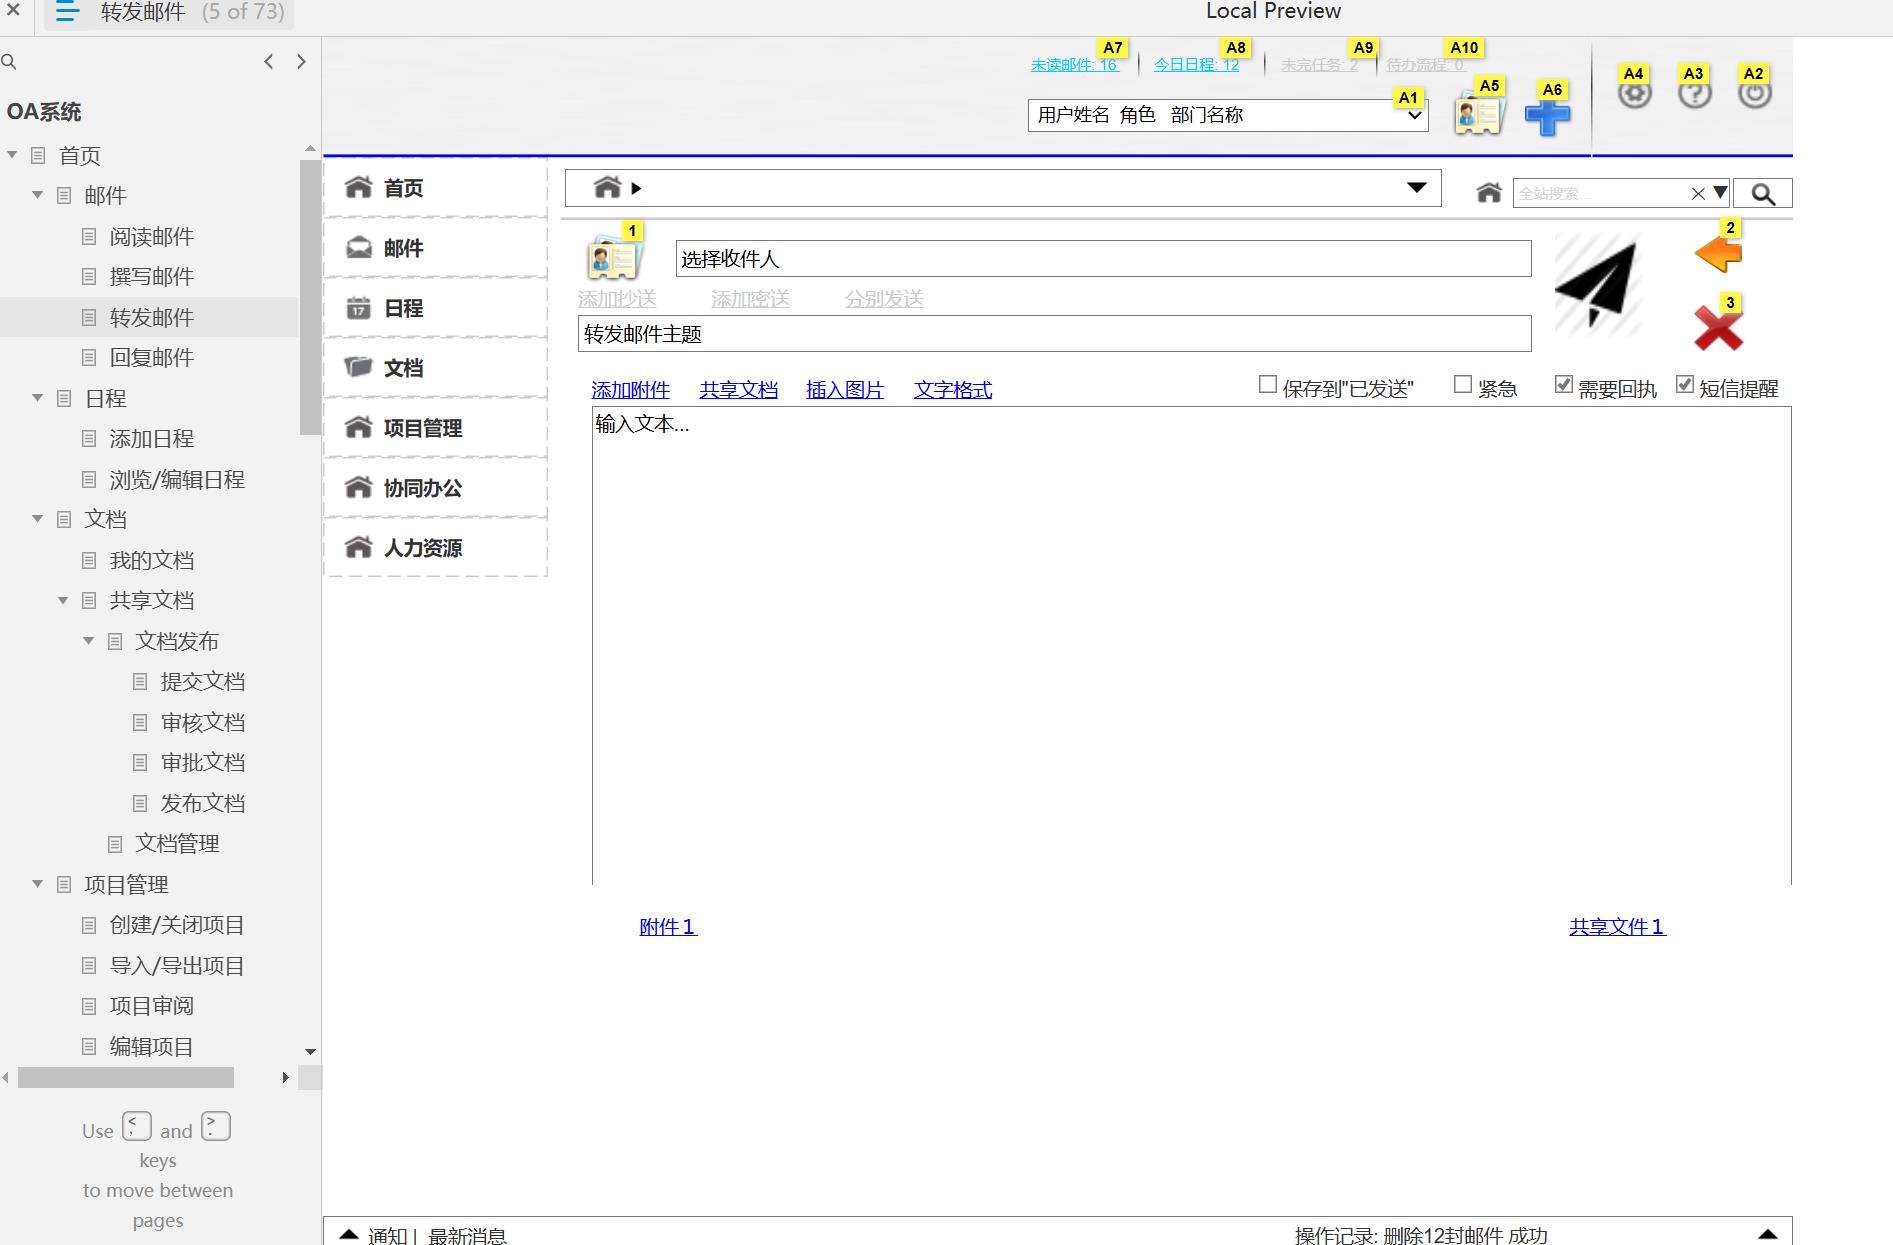
Task: Click the sidebar search magnifier icon
Action: coord(9,62)
